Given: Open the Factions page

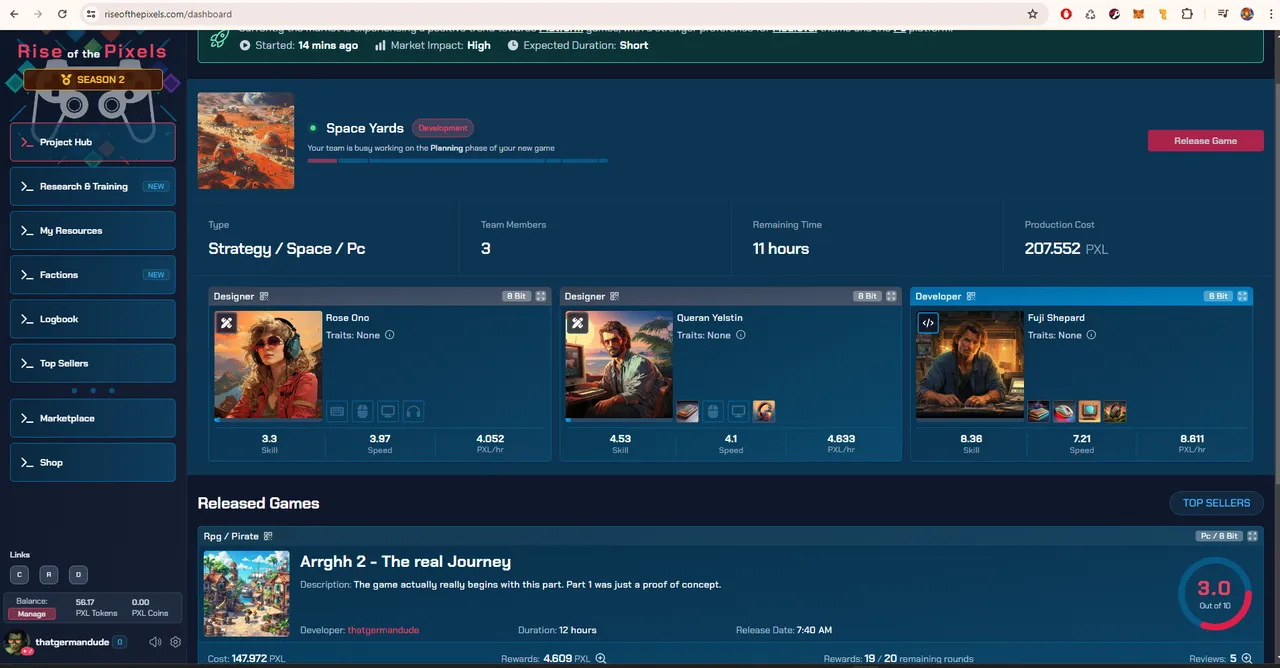Looking at the screenshot, I should pyautogui.click(x=93, y=275).
